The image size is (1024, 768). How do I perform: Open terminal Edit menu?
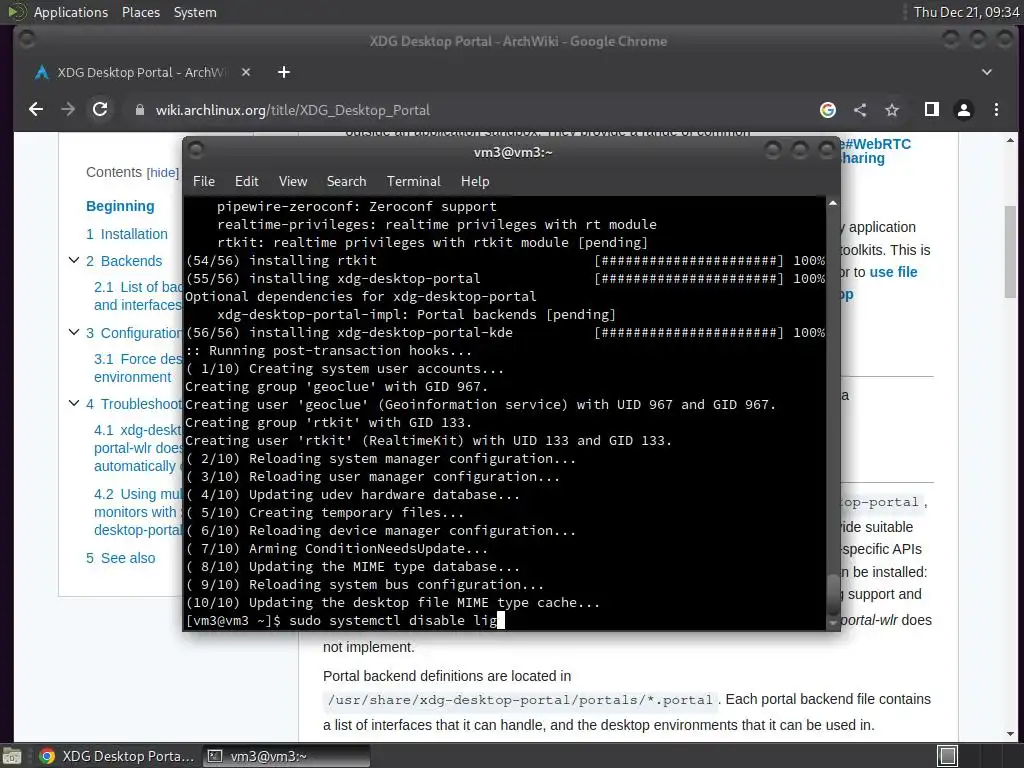click(246, 181)
